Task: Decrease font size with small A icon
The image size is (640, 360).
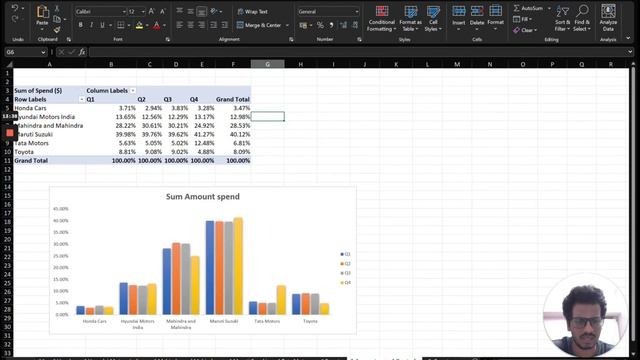Action: [162, 12]
